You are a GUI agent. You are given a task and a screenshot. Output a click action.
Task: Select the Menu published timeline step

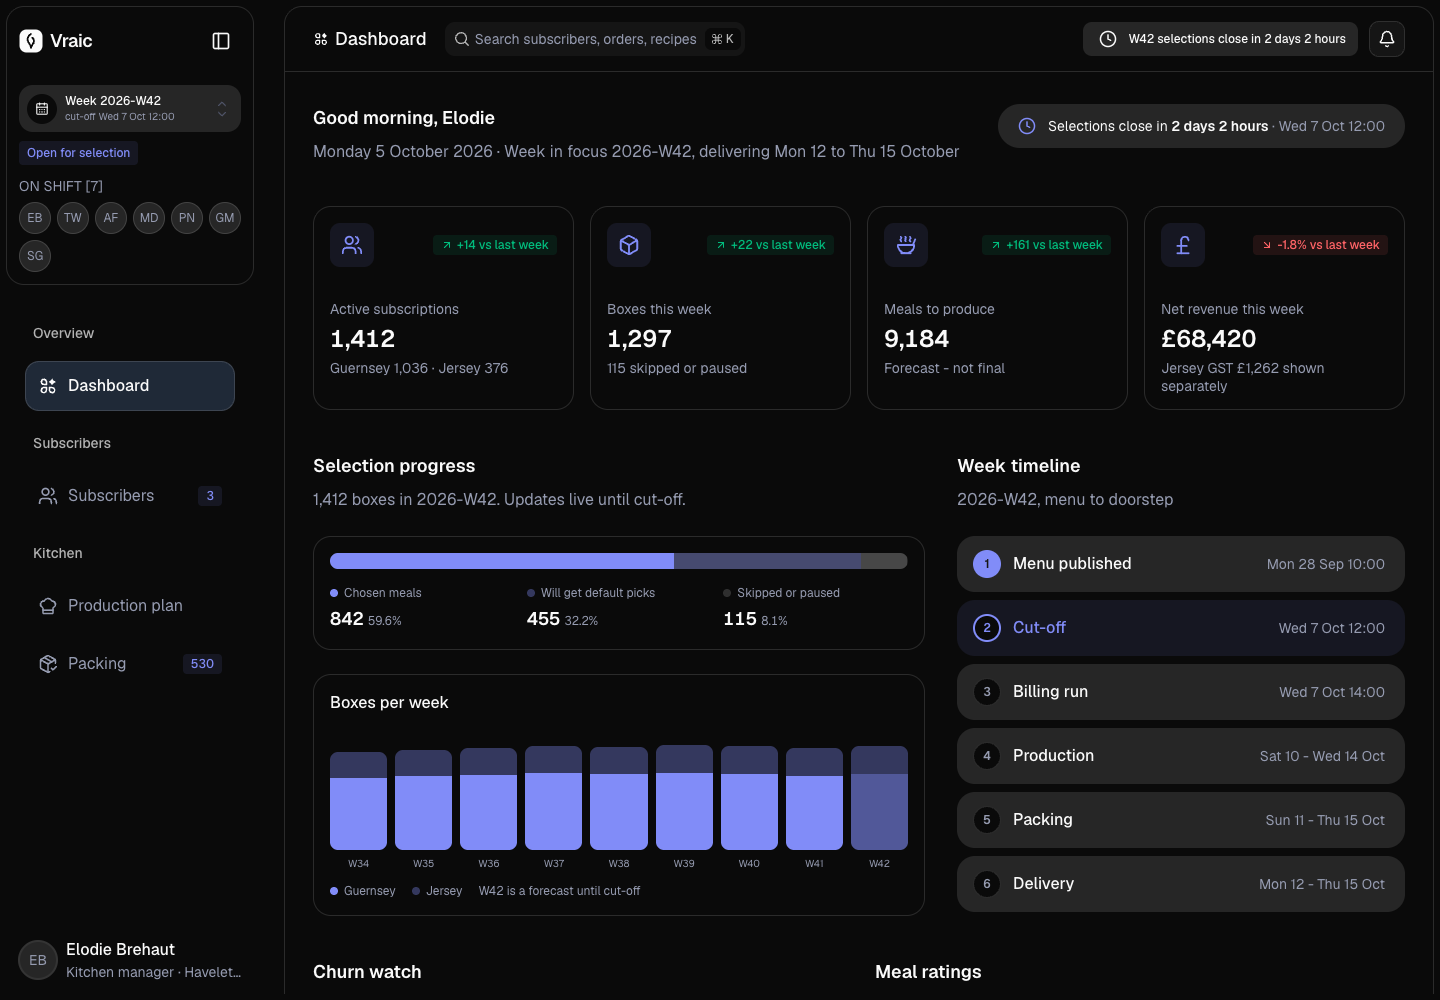point(1181,564)
